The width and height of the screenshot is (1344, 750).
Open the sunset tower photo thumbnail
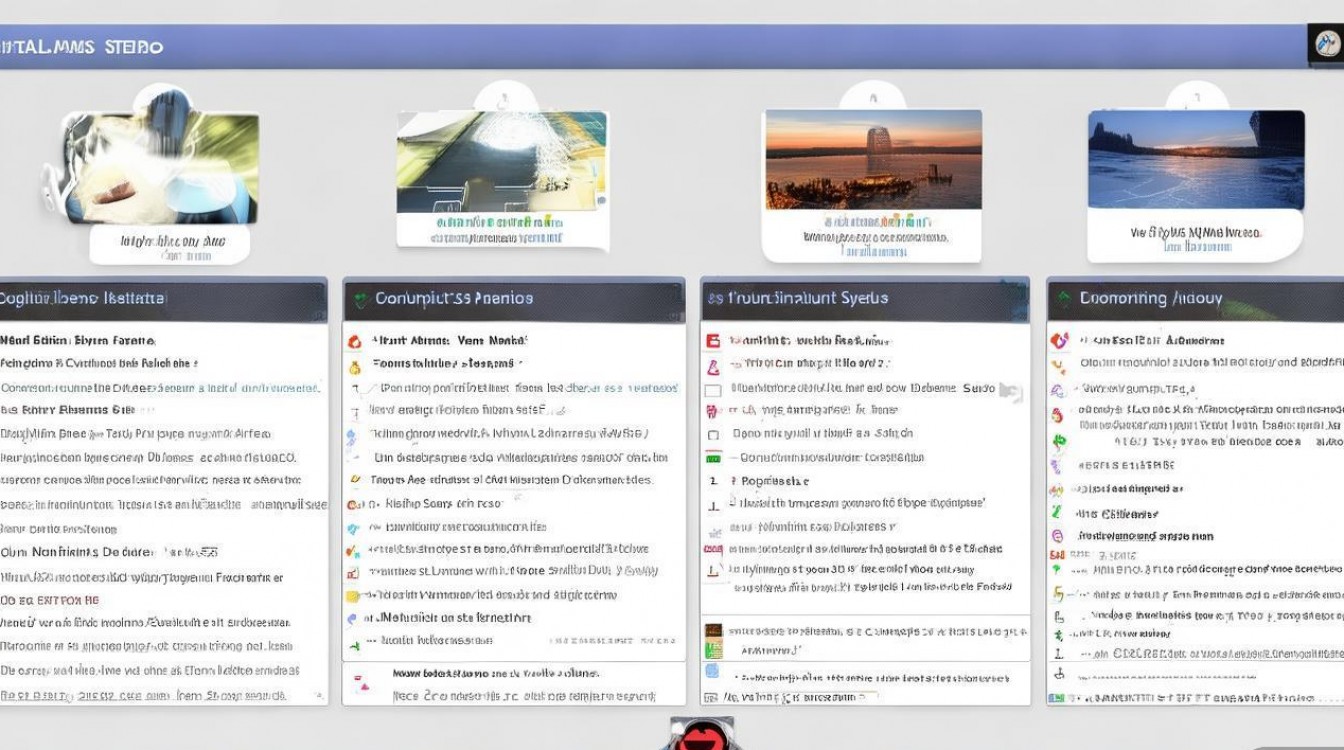coord(872,160)
